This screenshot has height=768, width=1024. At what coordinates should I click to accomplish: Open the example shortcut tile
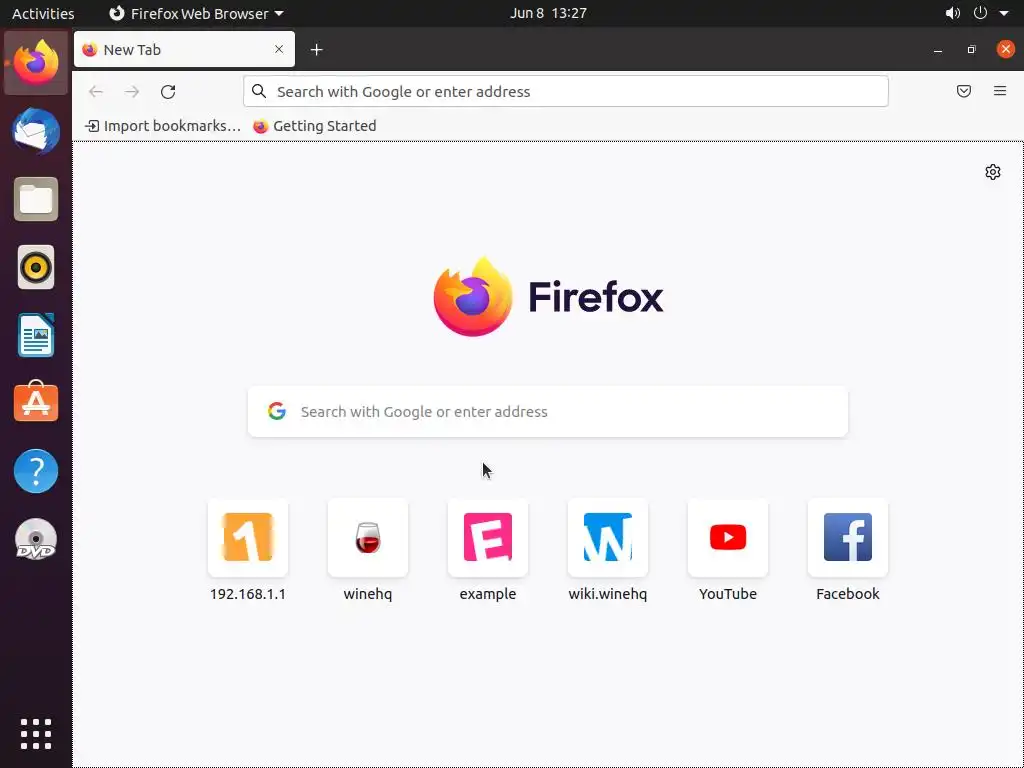tap(488, 550)
